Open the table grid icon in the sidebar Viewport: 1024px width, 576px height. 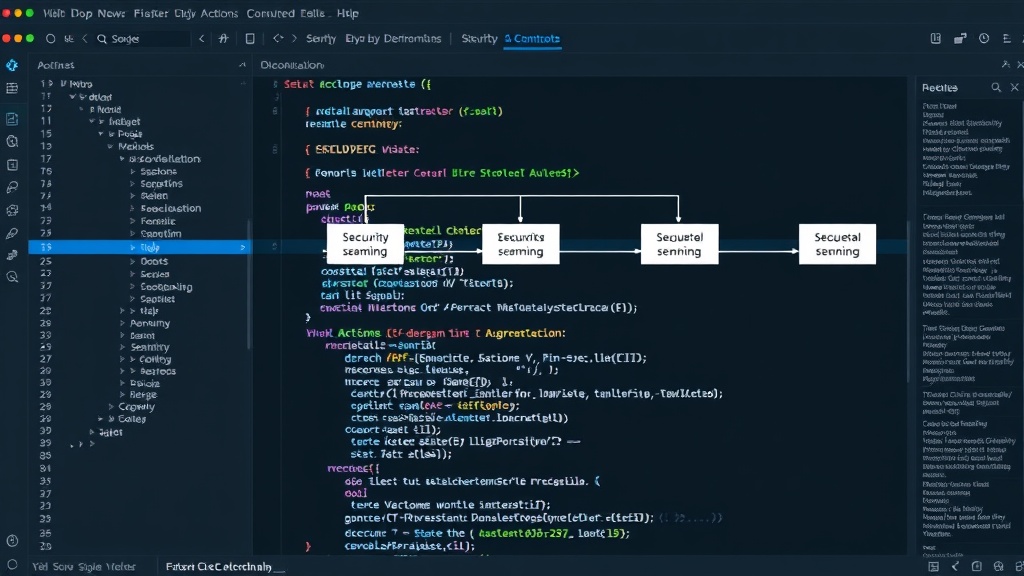[x=12, y=88]
